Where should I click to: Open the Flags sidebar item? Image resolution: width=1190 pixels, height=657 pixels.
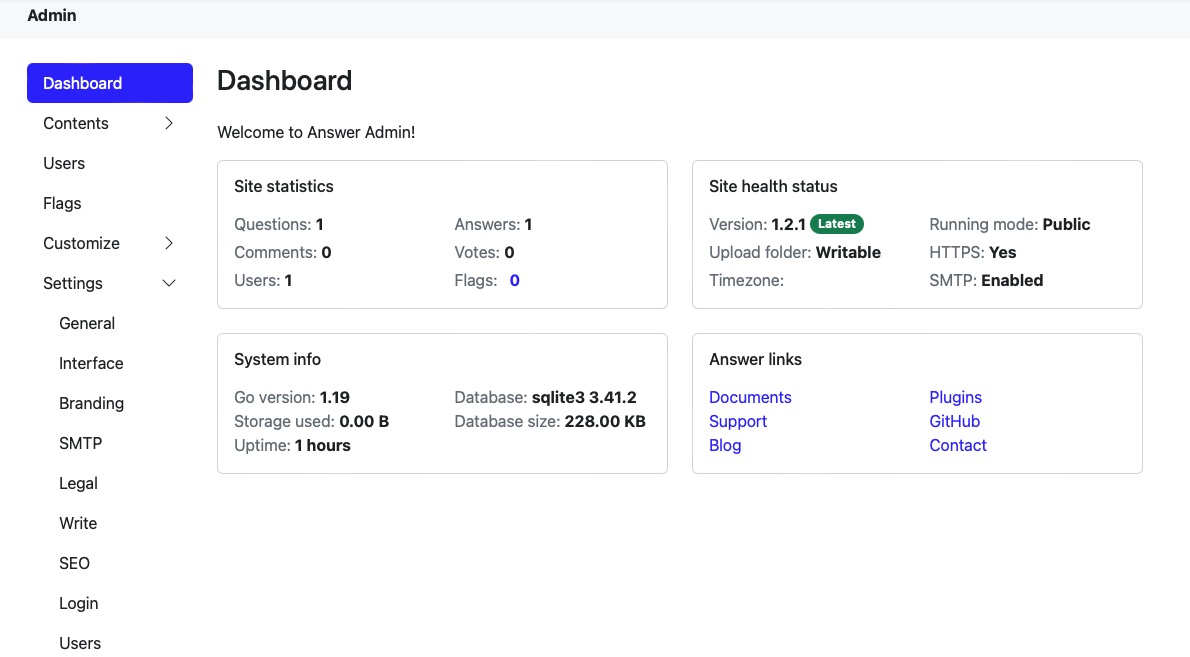[61, 203]
